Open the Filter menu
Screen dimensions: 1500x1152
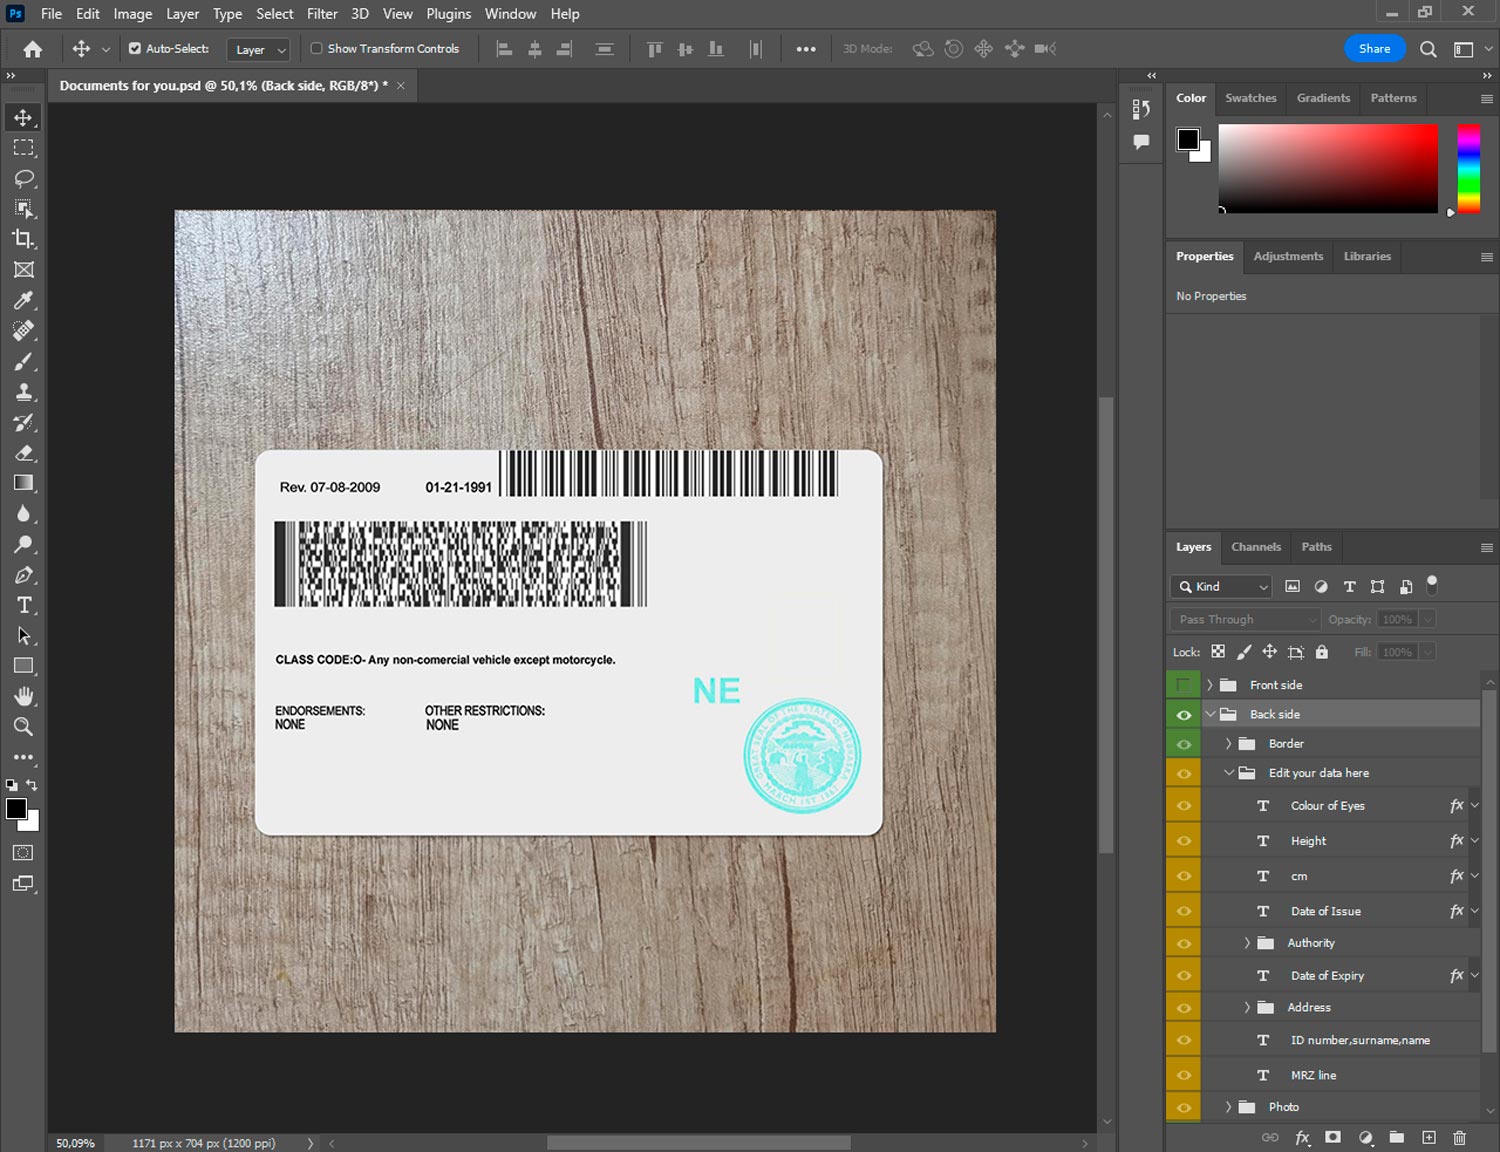[x=321, y=14]
